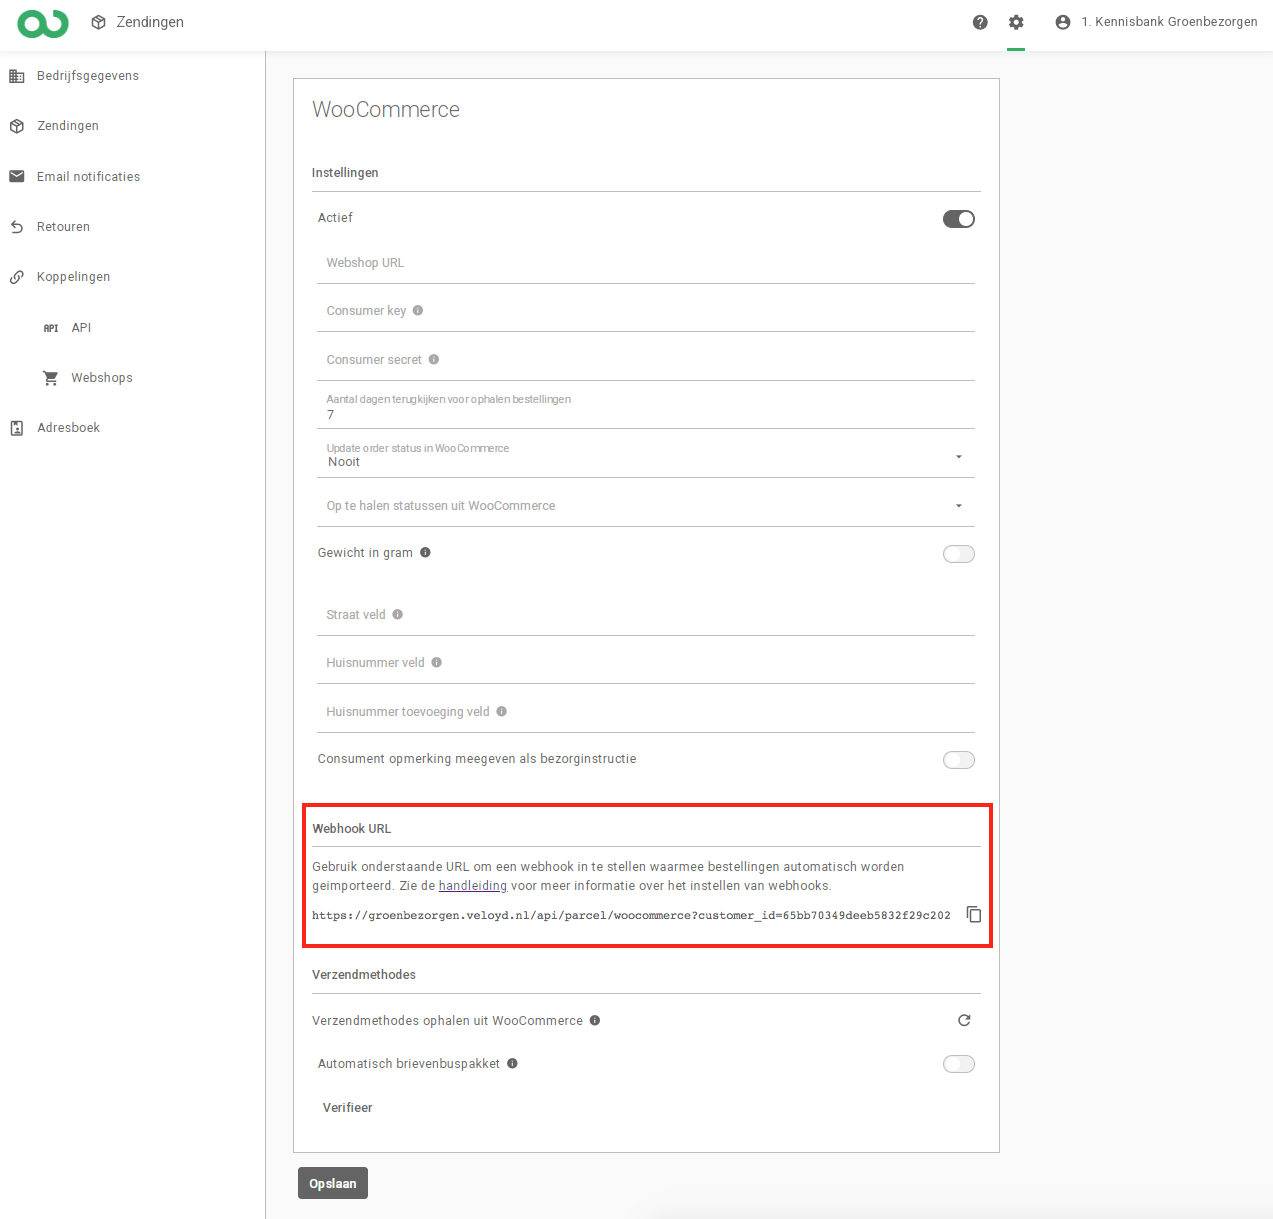
Task: Click the info icon beside Consumer key
Action: [x=418, y=311]
